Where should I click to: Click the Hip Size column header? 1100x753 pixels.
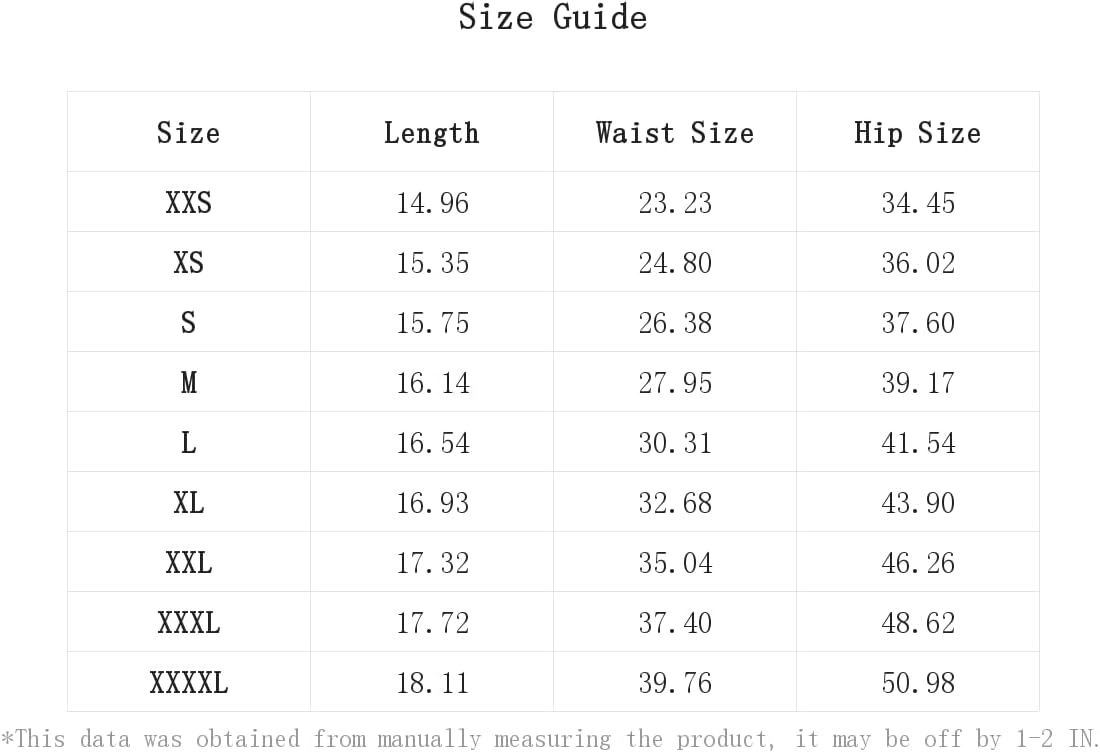(x=918, y=133)
